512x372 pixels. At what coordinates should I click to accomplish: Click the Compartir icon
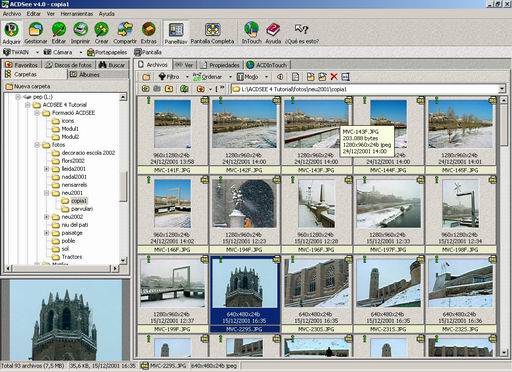[125, 33]
